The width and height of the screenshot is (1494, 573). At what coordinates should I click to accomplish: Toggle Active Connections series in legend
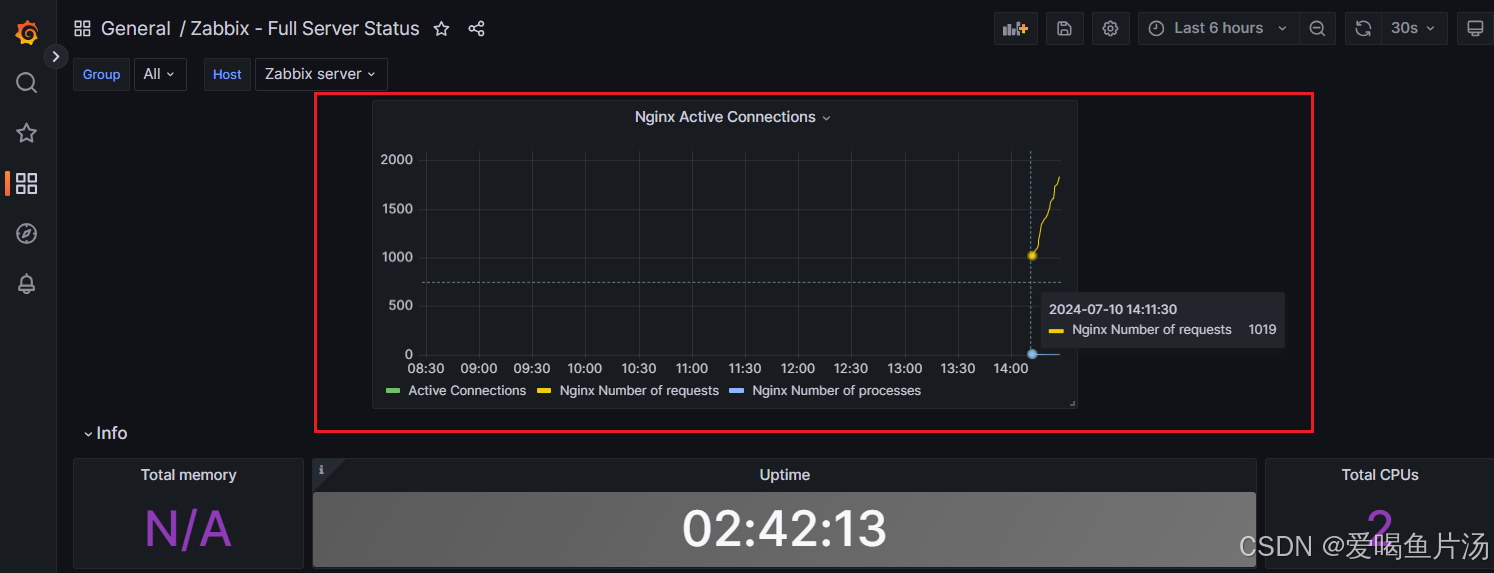point(467,391)
